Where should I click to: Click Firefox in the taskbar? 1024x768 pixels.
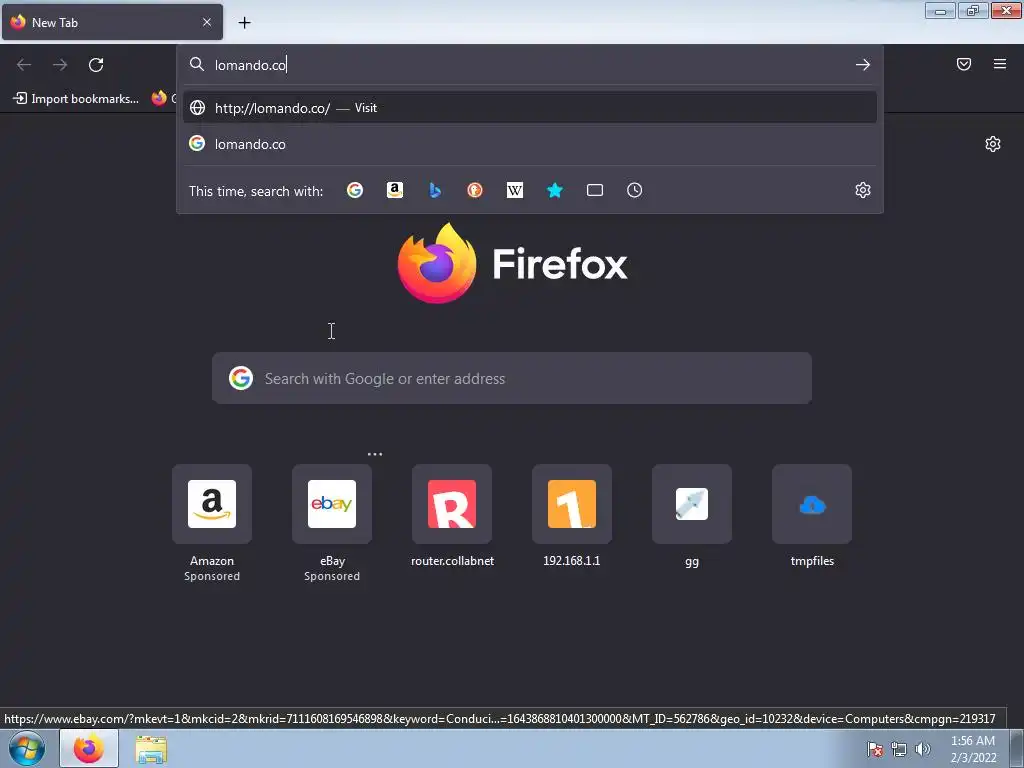pyautogui.click(x=89, y=748)
